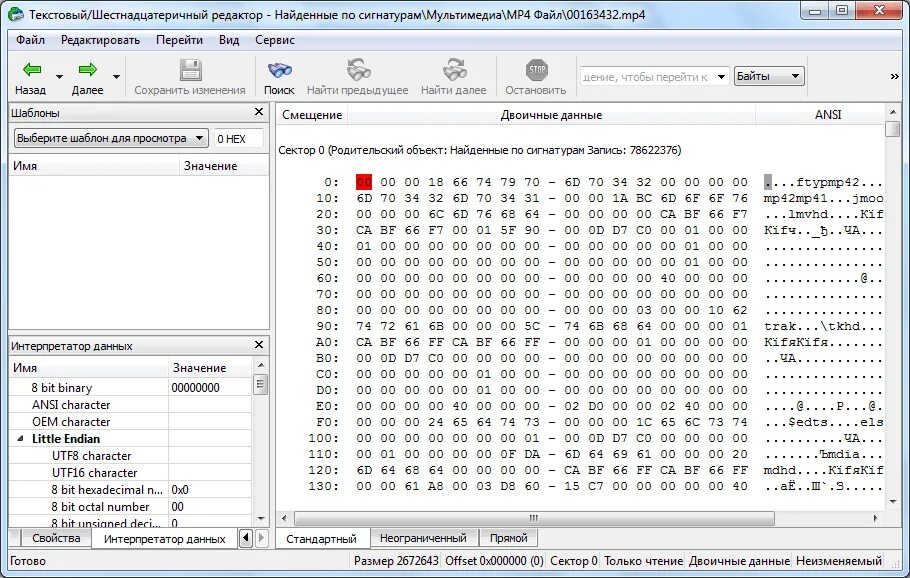Open the Перейти menu
Viewport: 910px width, 578px height.
pyautogui.click(x=179, y=40)
